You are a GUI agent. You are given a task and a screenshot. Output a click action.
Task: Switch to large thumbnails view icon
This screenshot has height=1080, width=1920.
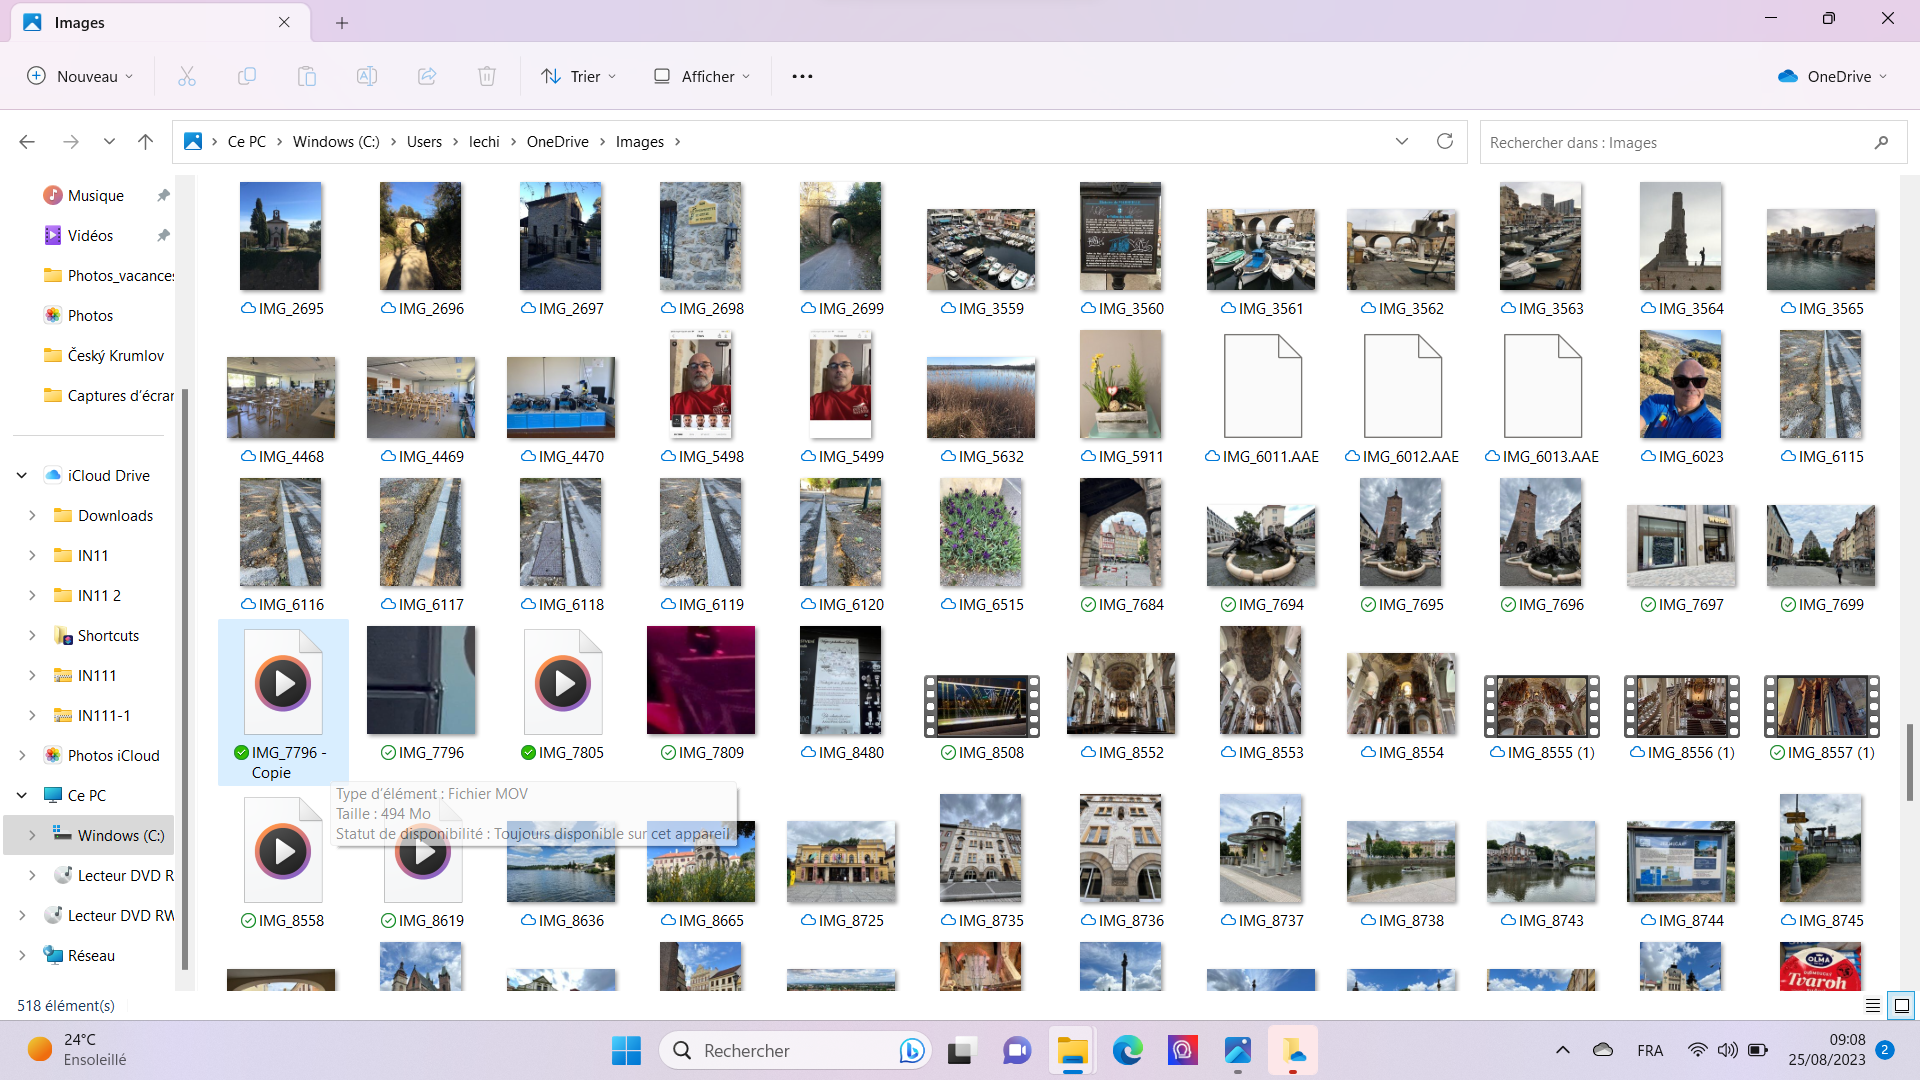coord(1902,1005)
